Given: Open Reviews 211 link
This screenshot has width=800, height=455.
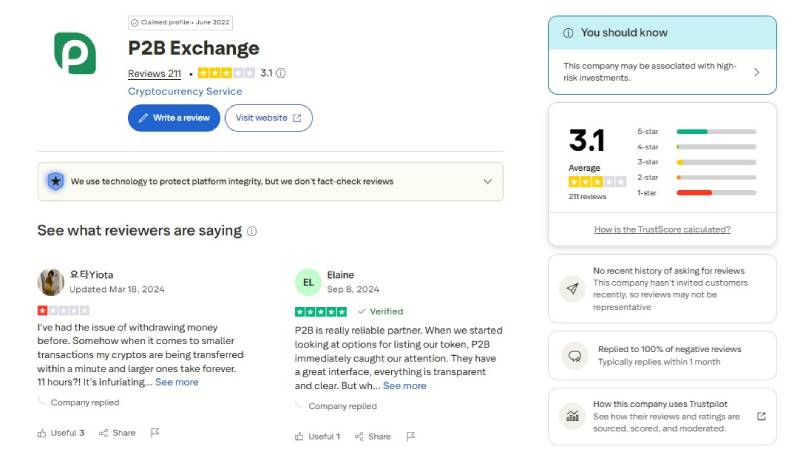Looking at the screenshot, I should pos(155,73).
